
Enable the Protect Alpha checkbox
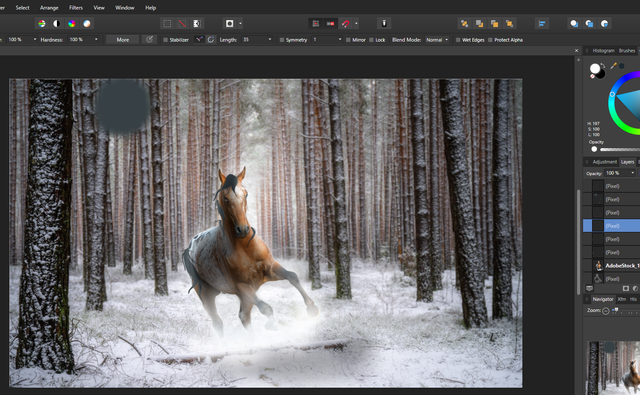(x=490, y=40)
